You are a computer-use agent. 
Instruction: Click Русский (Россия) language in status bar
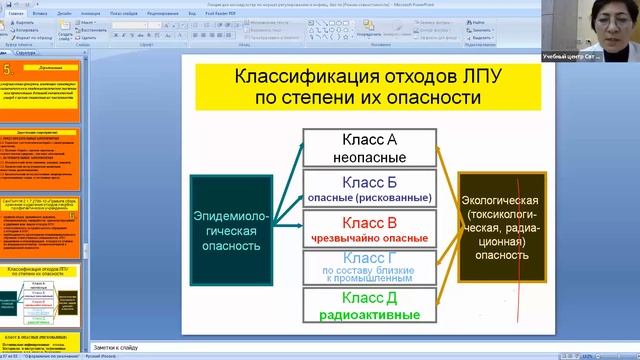(x=100, y=357)
